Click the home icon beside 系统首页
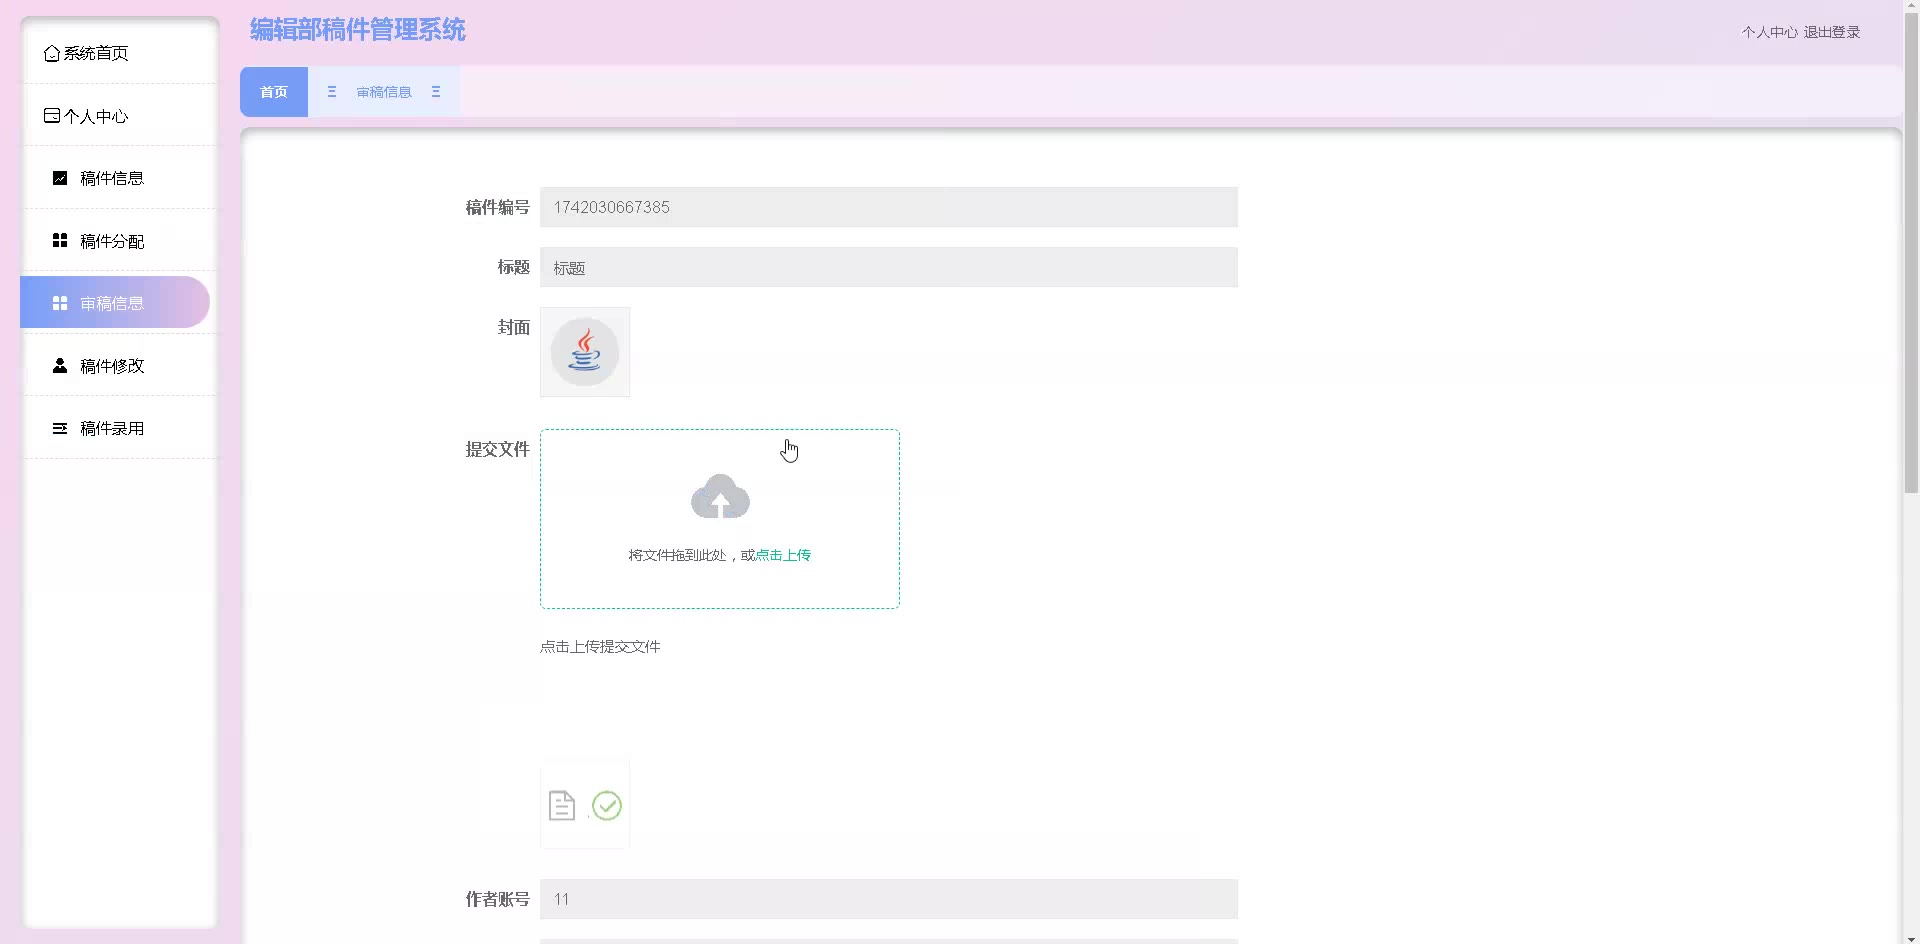The image size is (1920, 944). click(x=51, y=53)
